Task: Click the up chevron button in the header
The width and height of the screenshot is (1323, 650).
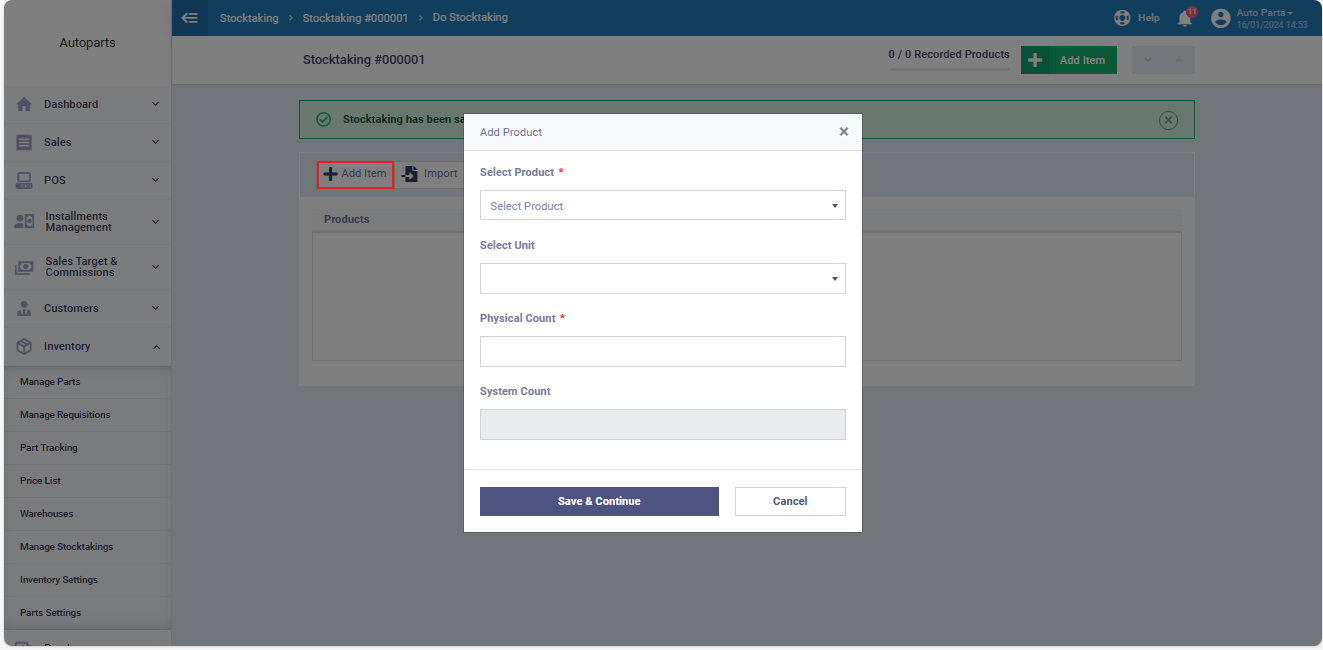Action: click(x=1179, y=60)
